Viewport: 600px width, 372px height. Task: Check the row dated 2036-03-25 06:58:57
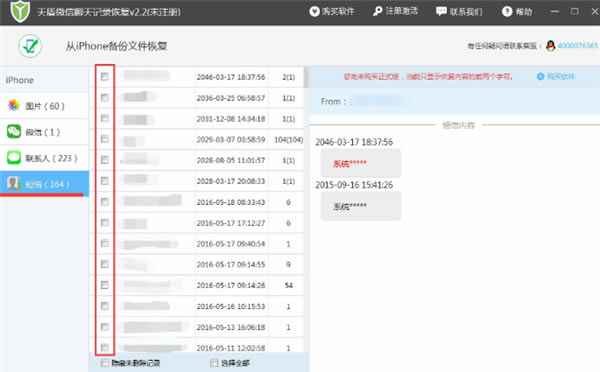(x=104, y=98)
